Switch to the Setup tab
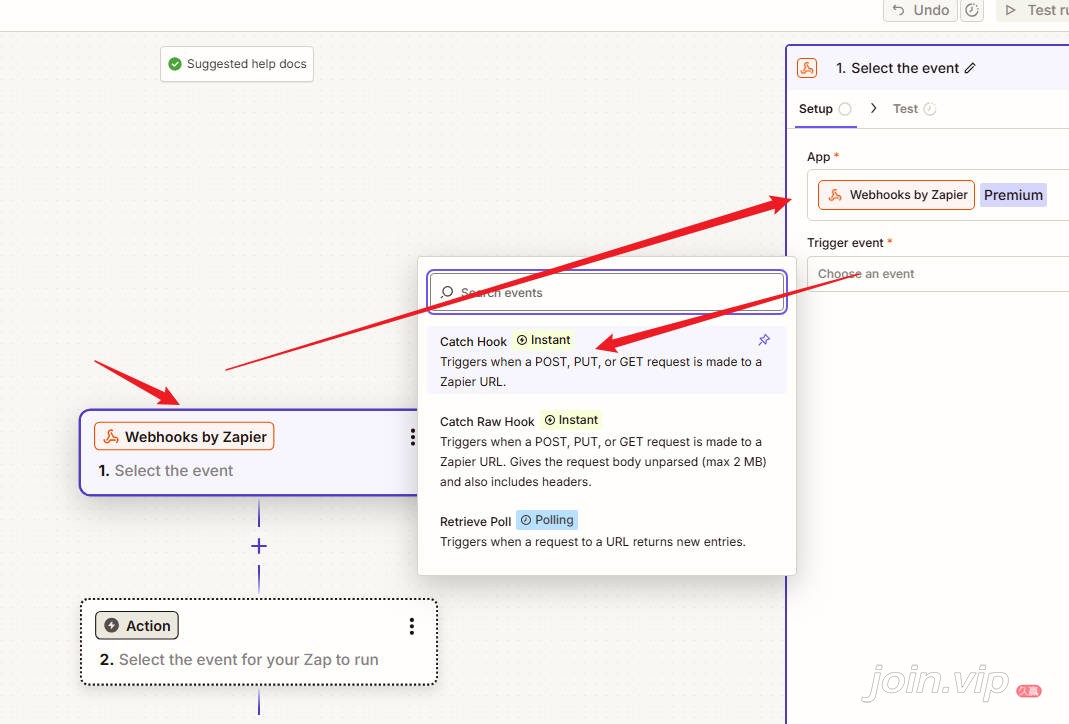1069x724 pixels. point(825,109)
